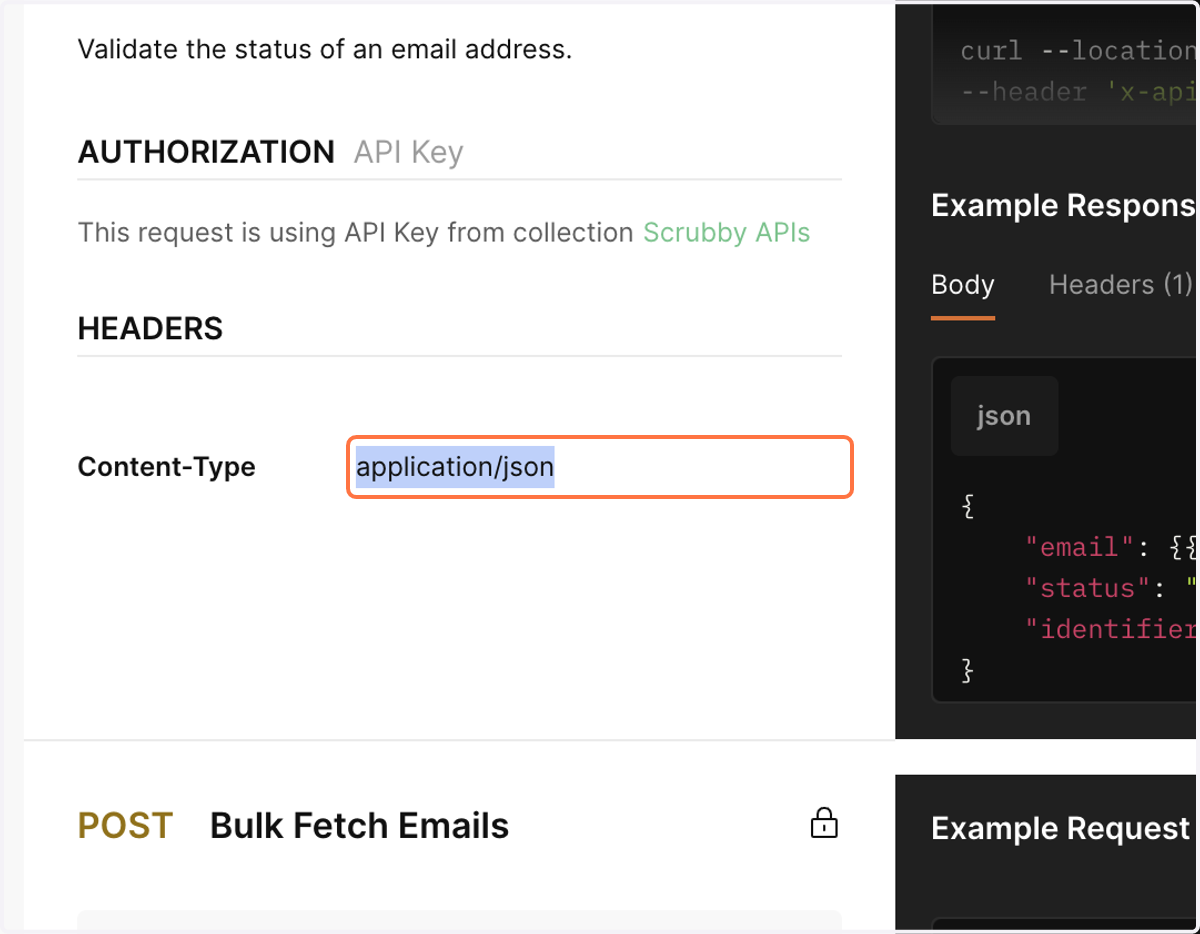Image resolution: width=1200 pixels, height=934 pixels.
Task: Click the curl --location command line
Action: click(1077, 51)
